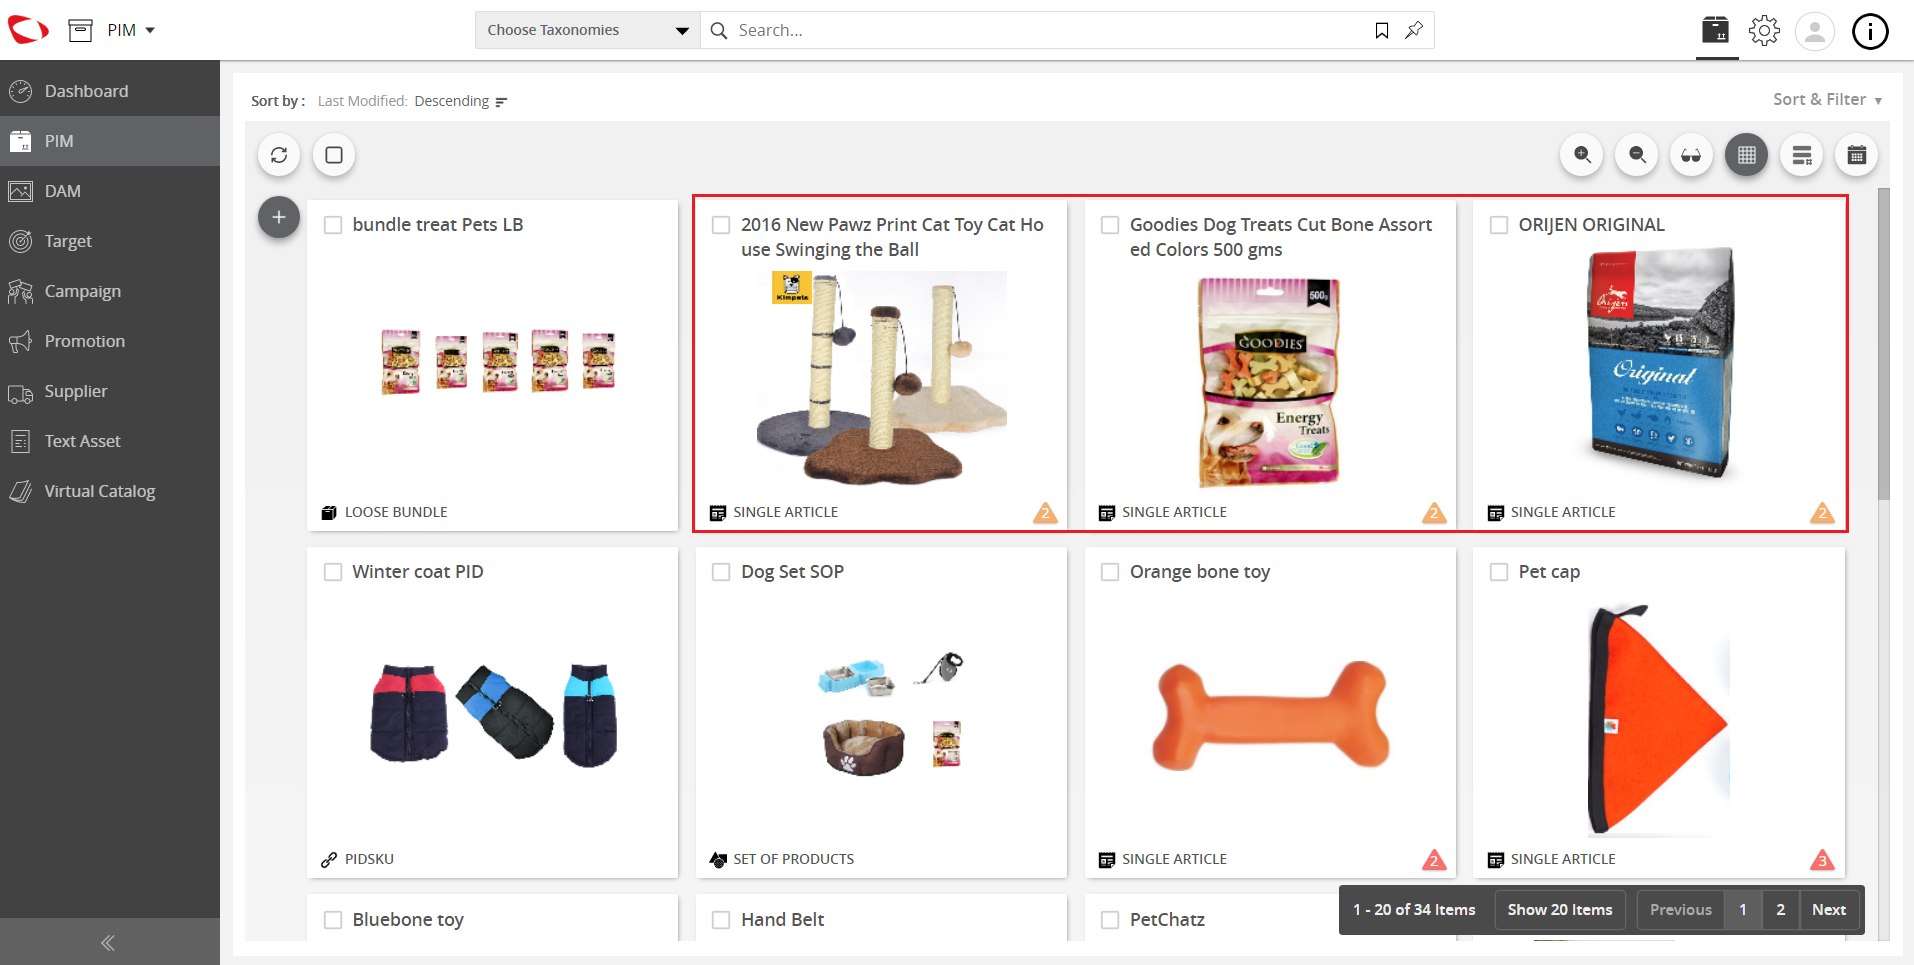
Task: Check the Orange bone toy checkbox
Action: click(1110, 572)
